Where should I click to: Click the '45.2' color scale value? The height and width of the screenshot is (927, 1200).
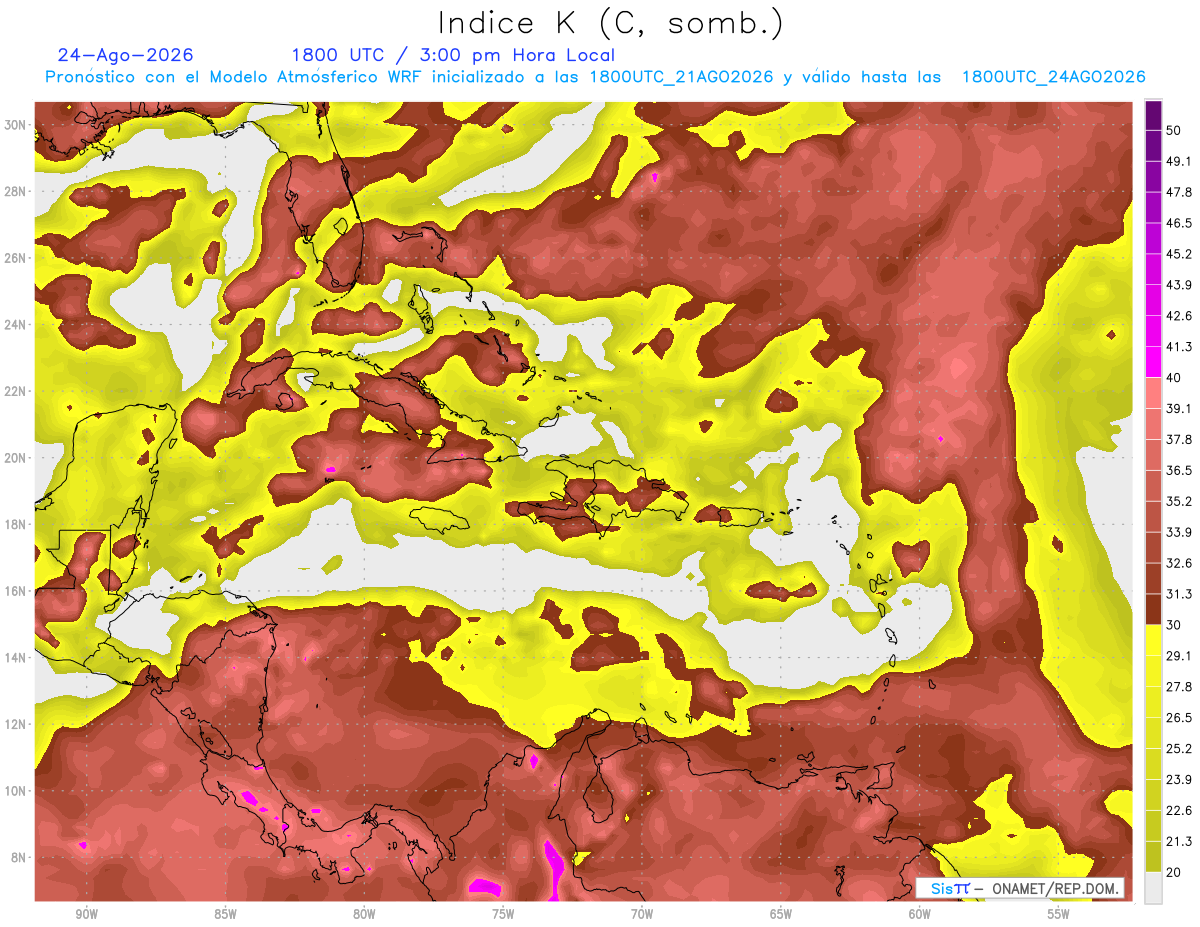click(1179, 254)
